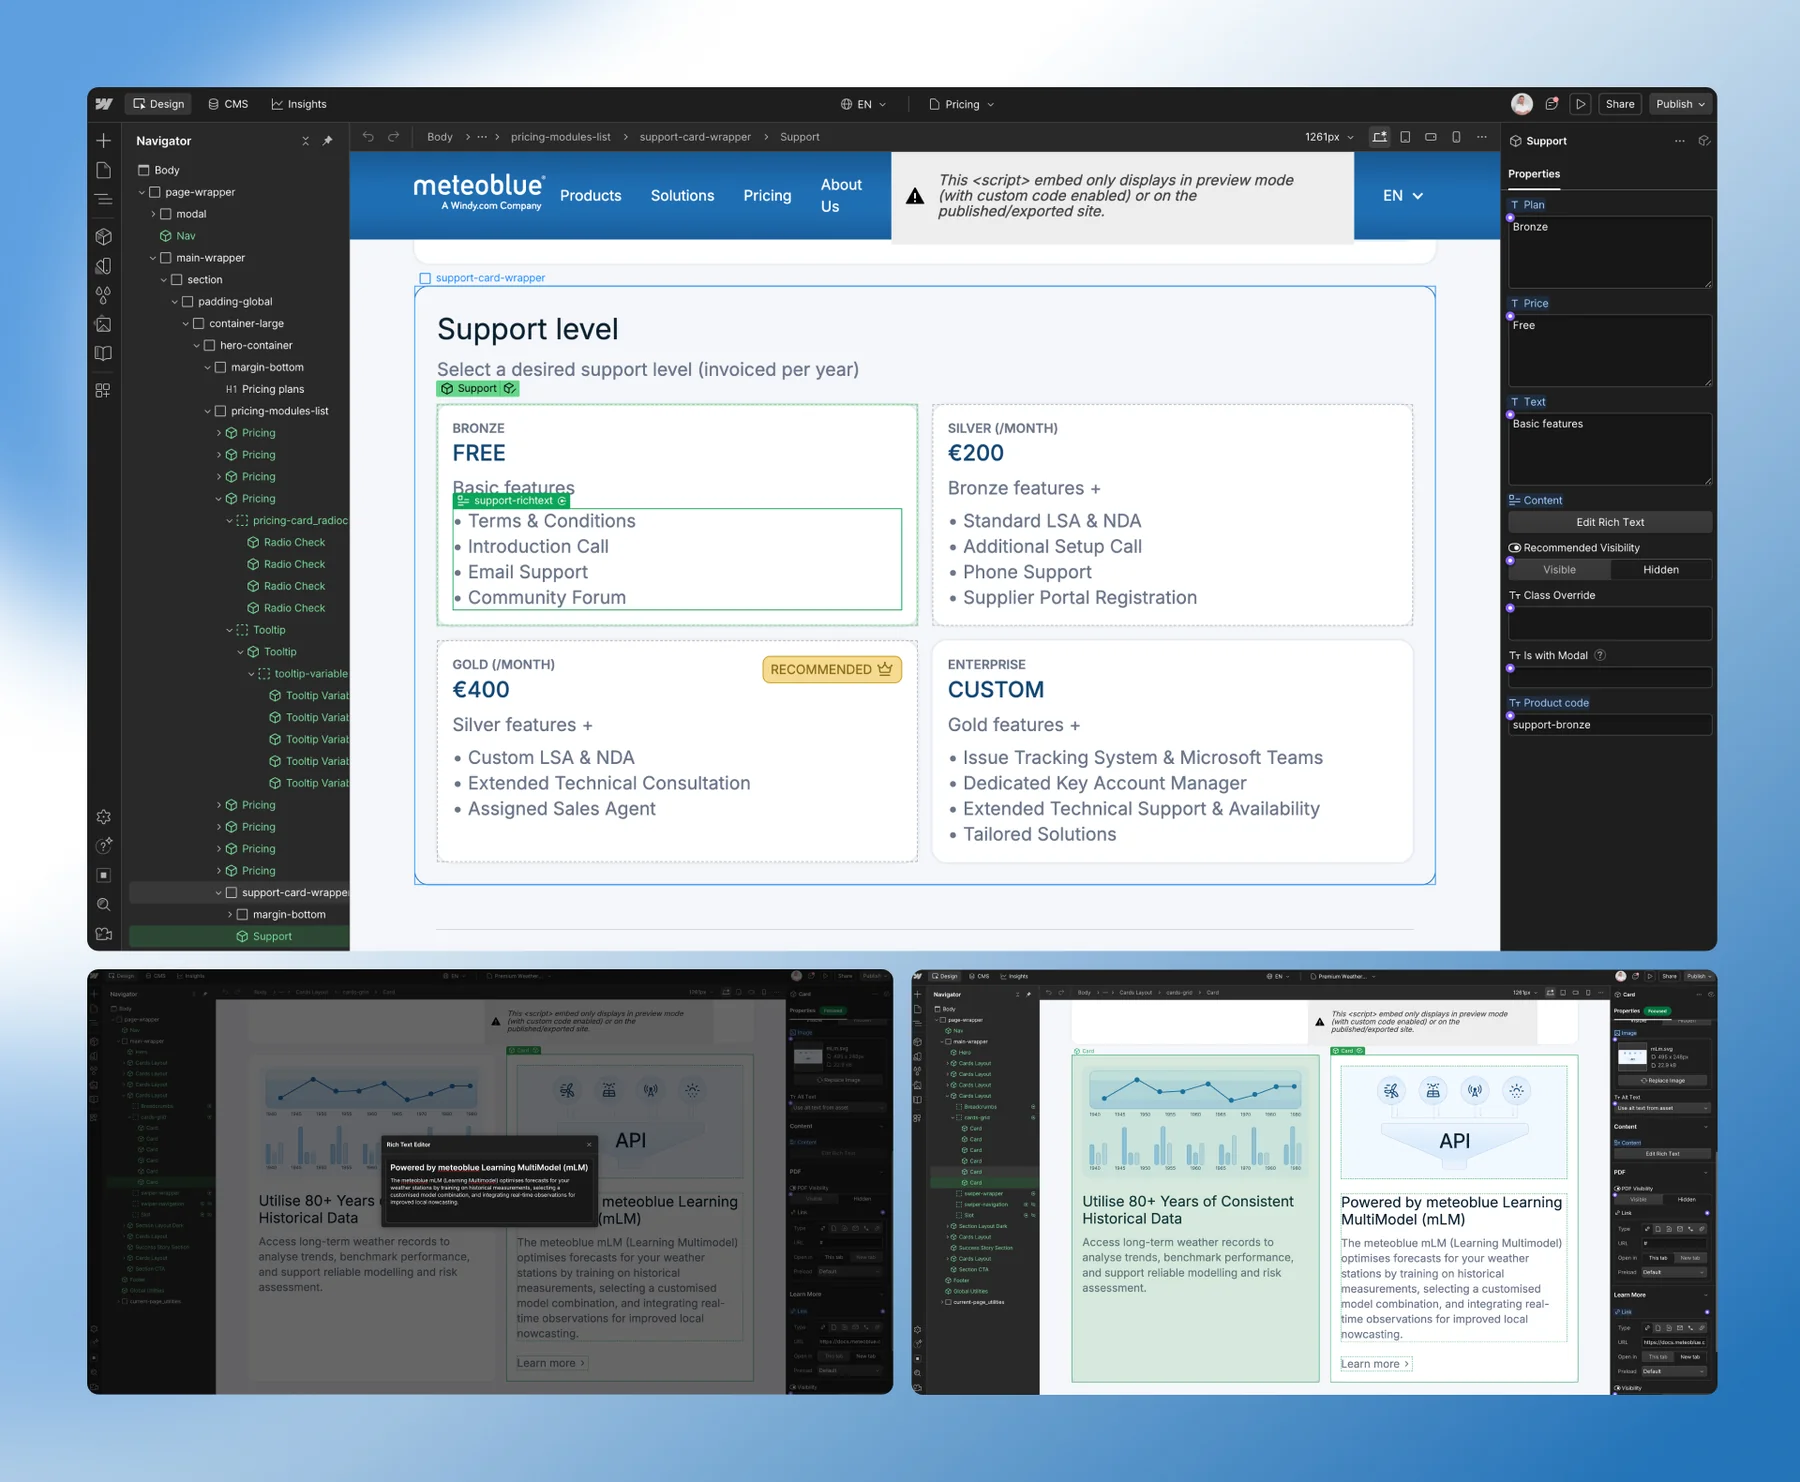This screenshot has width=1800, height=1482.
Task: Open the Add elements panel
Action: coord(104,141)
